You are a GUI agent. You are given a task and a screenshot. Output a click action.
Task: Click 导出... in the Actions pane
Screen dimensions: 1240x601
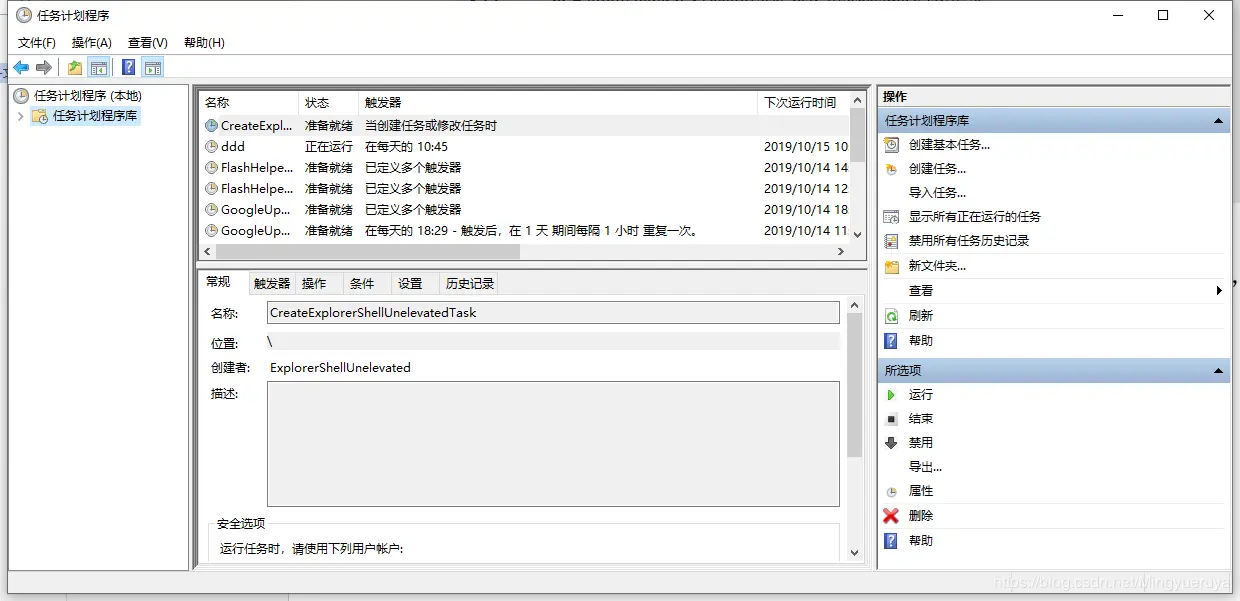(x=925, y=467)
